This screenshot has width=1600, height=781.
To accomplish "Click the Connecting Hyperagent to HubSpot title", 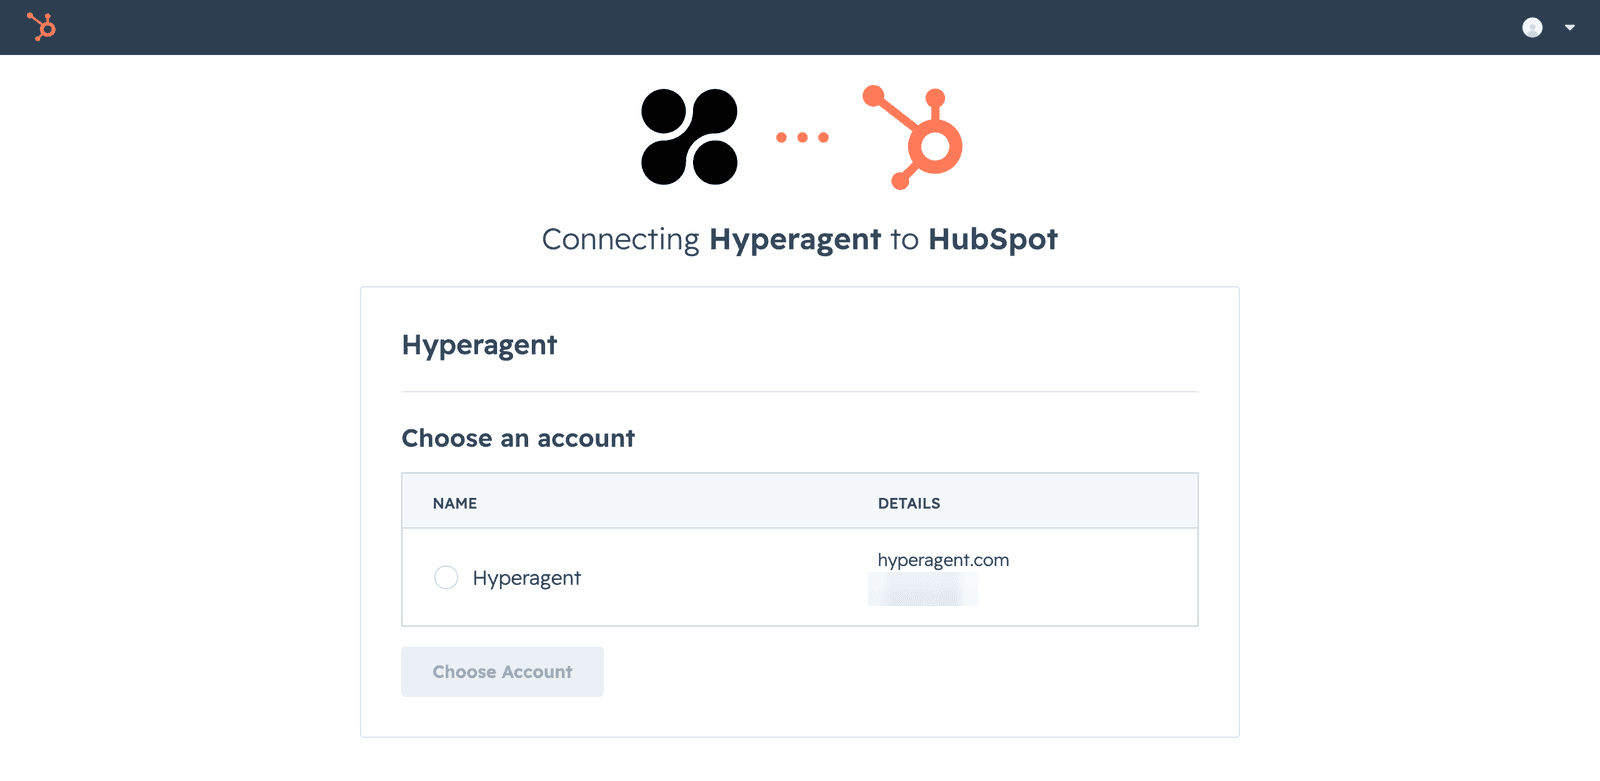I will pyautogui.click(x=800, y=240).
